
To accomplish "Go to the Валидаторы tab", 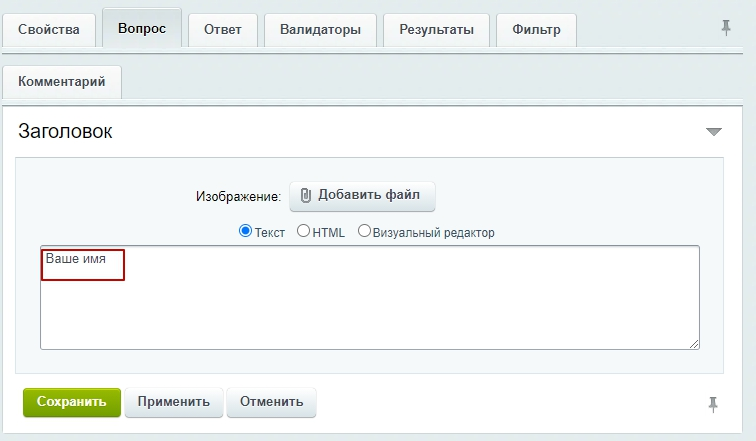I will tap(320, 30).
